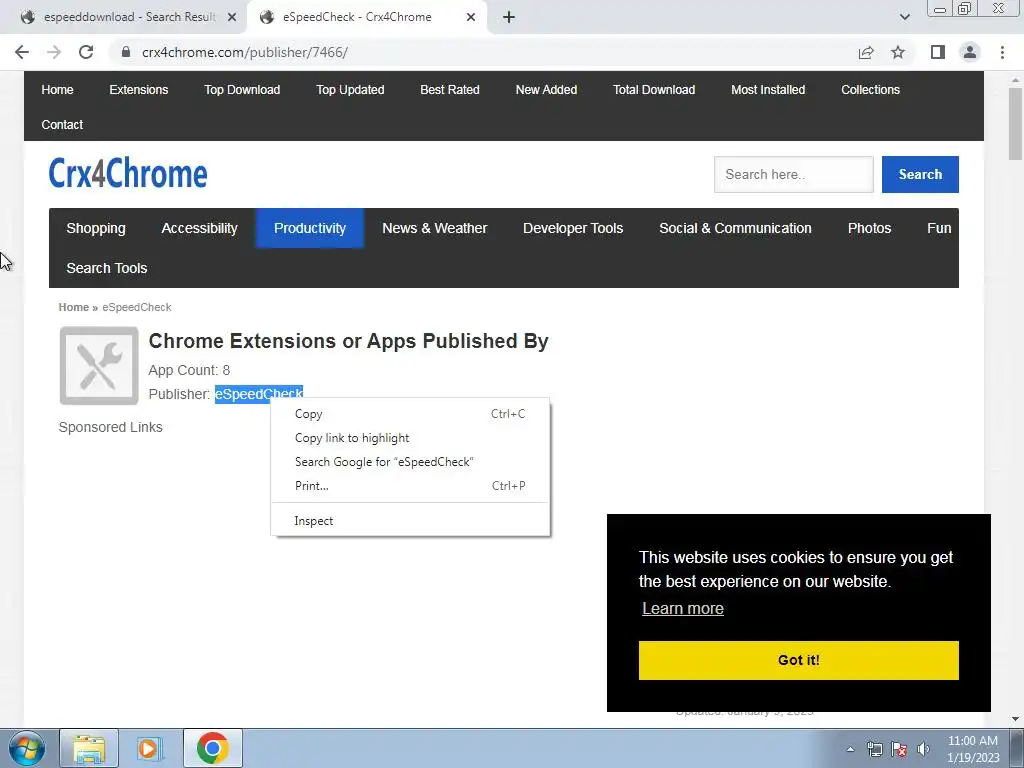1024x768 pixels.
Task: Click the Search here input field
Action: coord(793,174)
